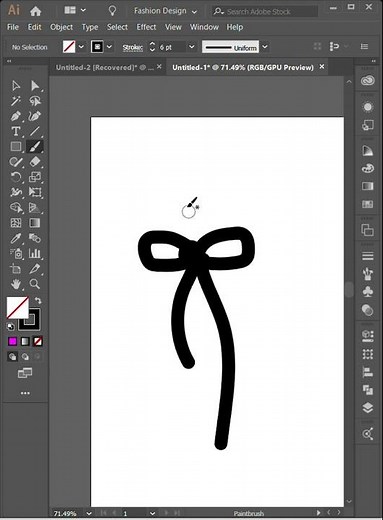Open the Fashion Design workspace dropdown
This screenshot has height=520, width=383.
click(165, 11)
